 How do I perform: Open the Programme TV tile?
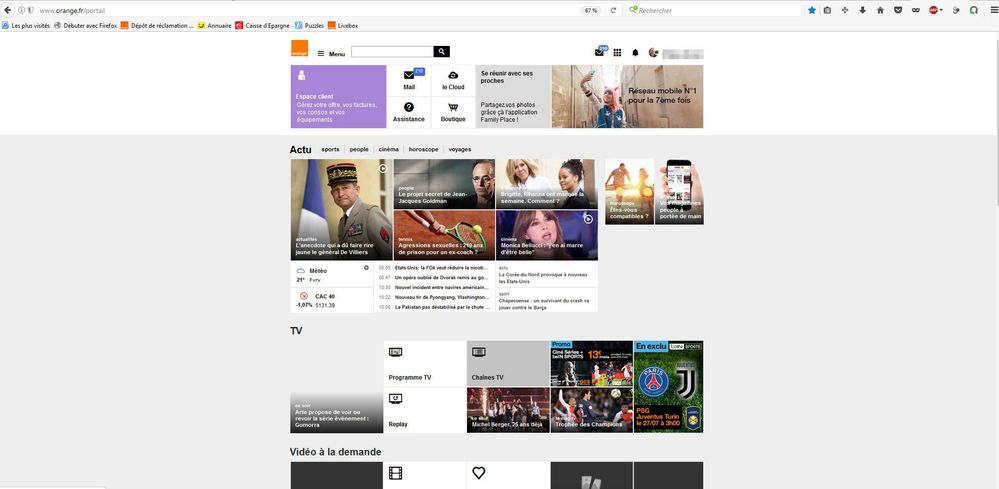(425, 364)
